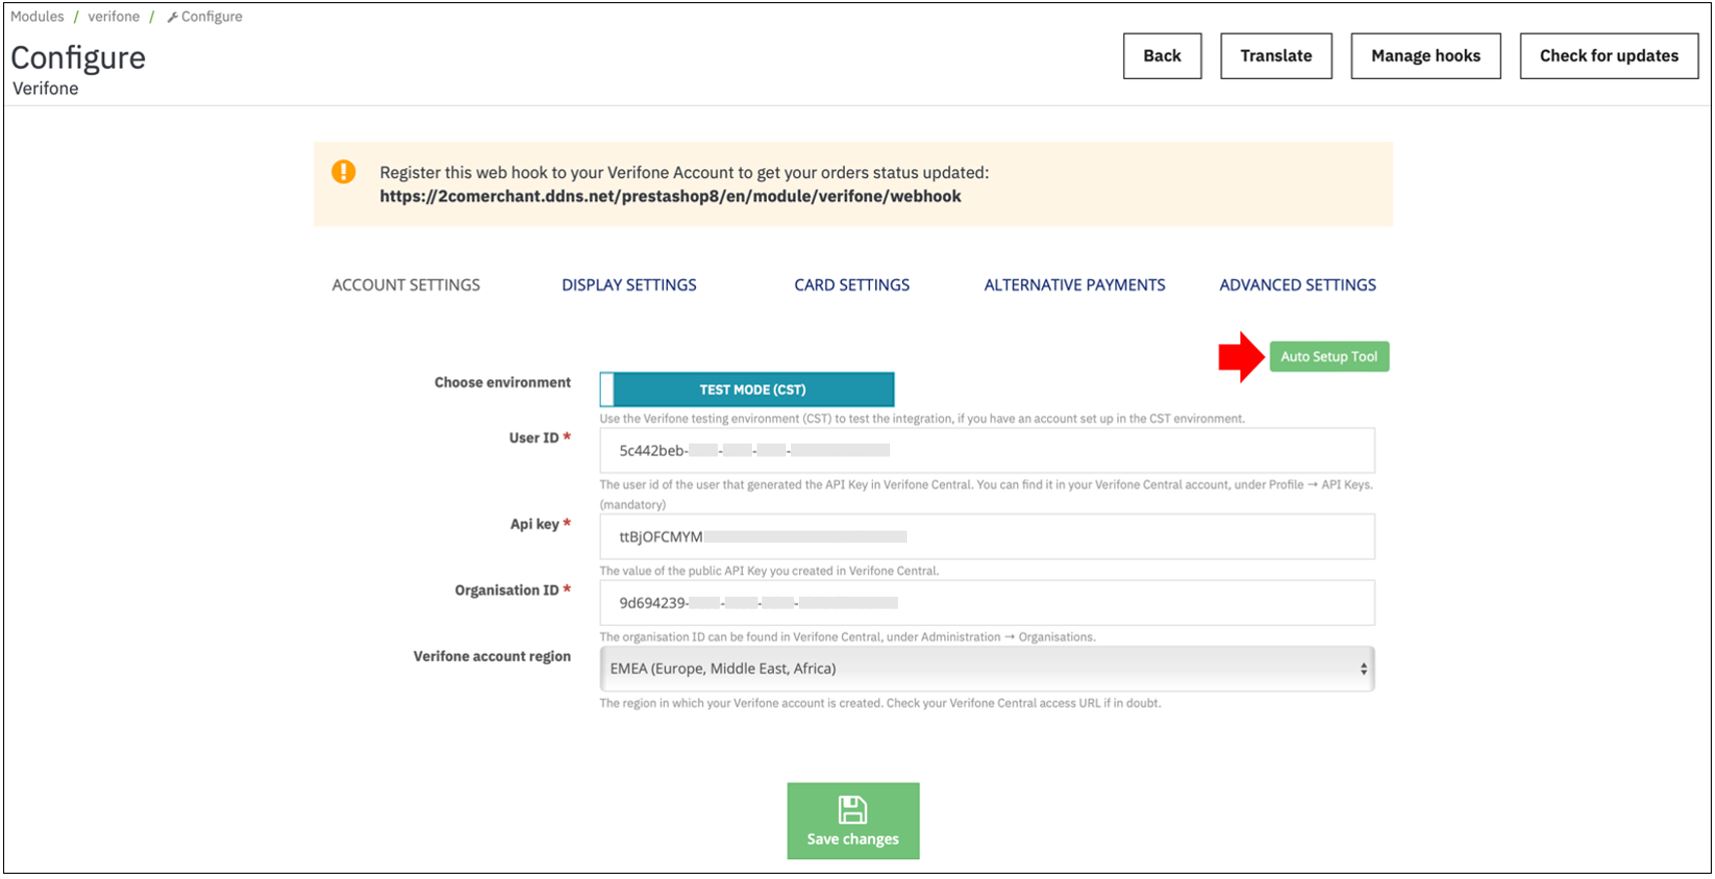Open the Card Settings tab
The height and width of the screenshot is (879, 1715).
coord(852,285)
